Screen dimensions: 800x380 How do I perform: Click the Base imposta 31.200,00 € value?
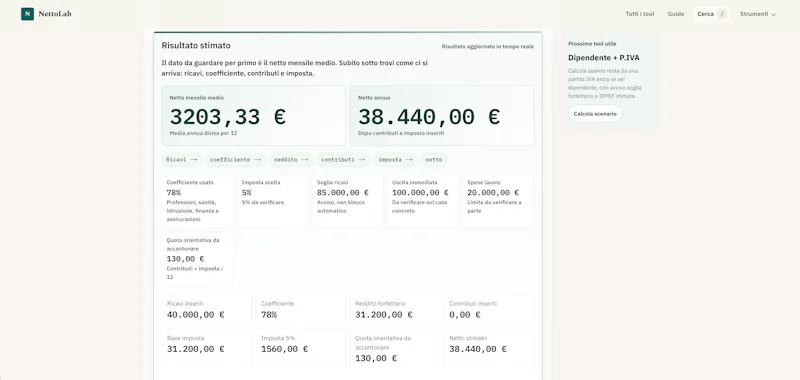tap(195, 349)
